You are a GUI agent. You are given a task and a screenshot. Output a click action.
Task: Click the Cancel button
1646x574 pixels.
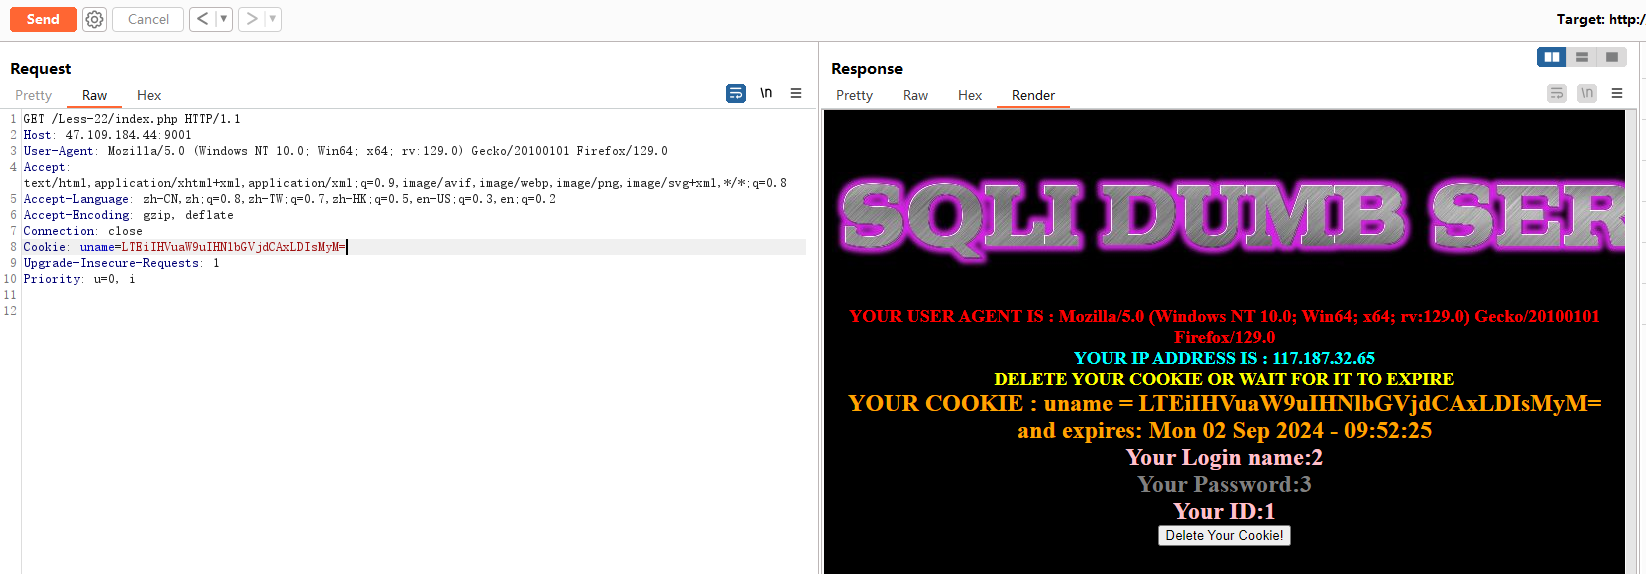click(x=148, y=19)
